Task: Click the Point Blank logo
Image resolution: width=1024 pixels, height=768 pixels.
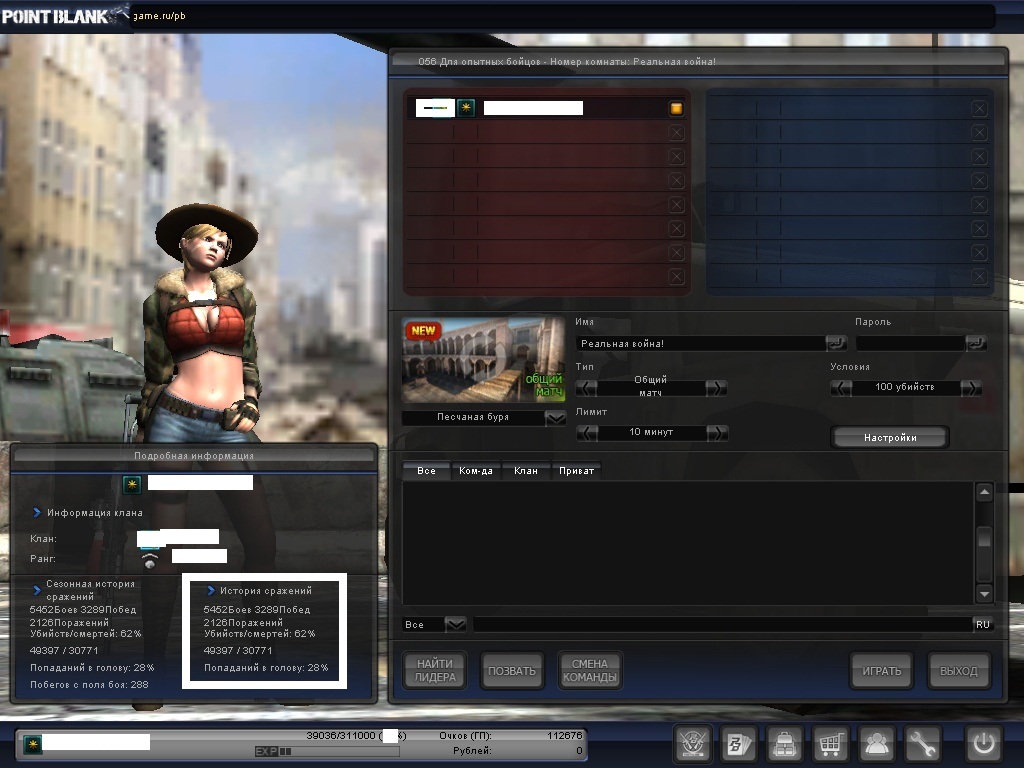Action: pos(64,16)
